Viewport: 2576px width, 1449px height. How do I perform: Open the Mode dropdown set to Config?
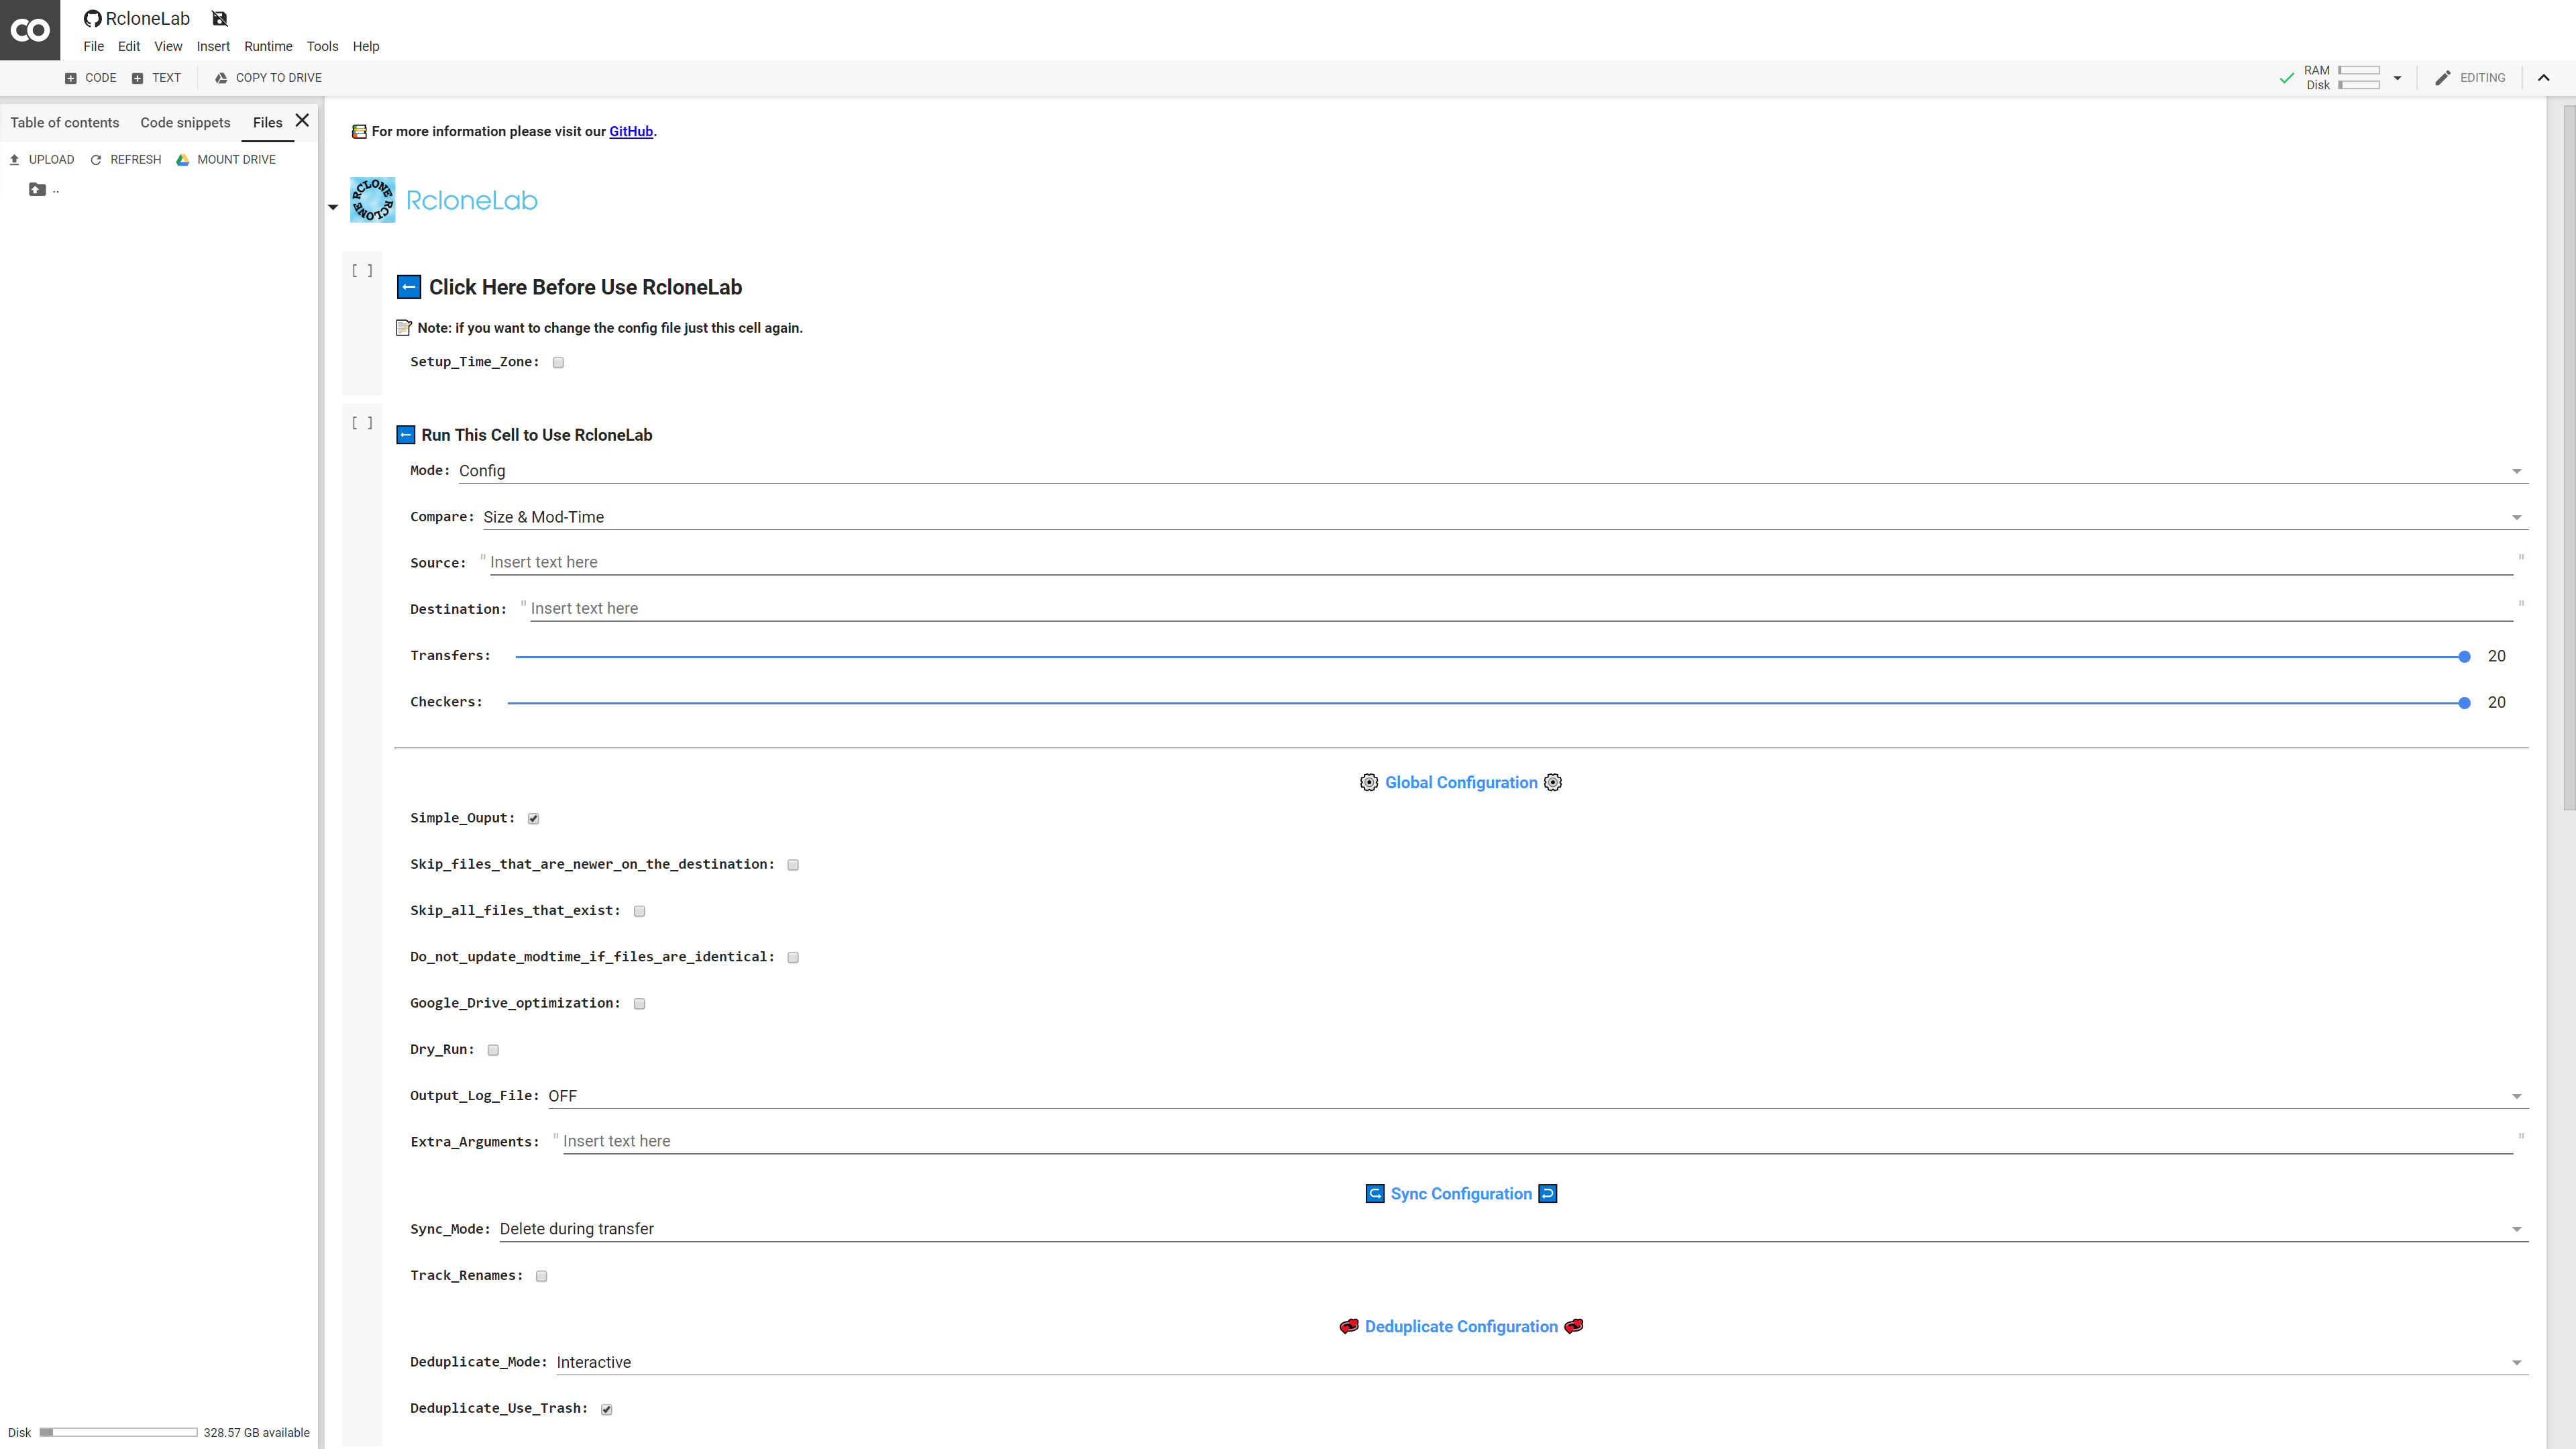click(1490, 471)
